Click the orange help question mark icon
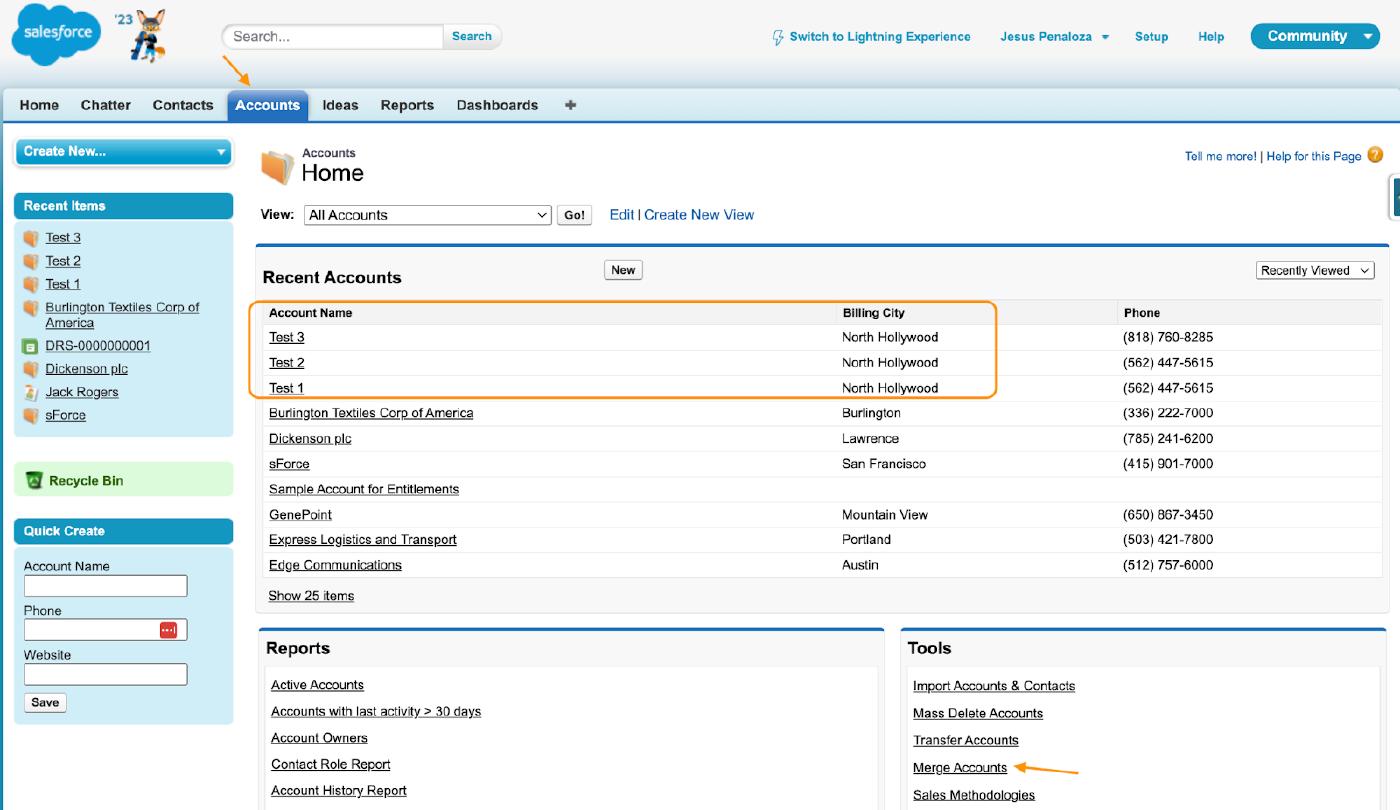1400x810 pixels. coord(1375,155)
